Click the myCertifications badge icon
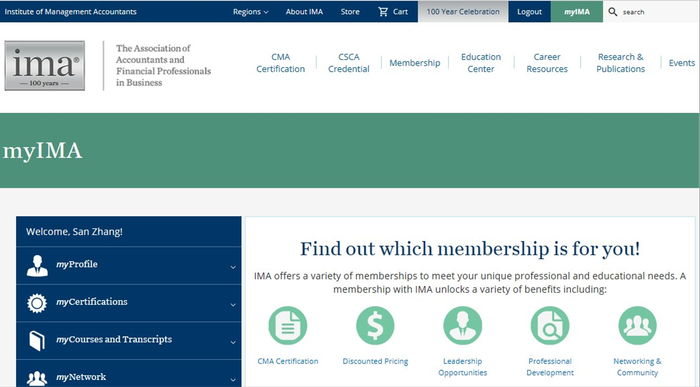700x387 pixels. 37,303
